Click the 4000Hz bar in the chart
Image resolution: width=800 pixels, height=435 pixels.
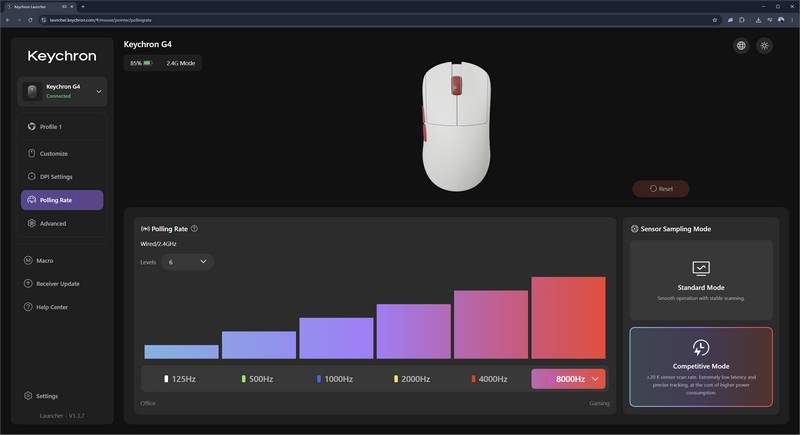pyautogui.click(x=491, y=324)
